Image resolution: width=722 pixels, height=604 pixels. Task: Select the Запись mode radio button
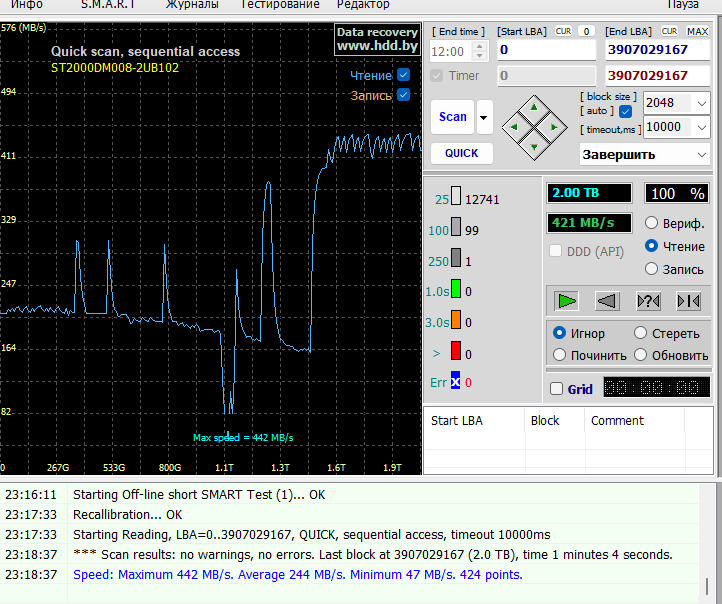[x=651, y=269]
